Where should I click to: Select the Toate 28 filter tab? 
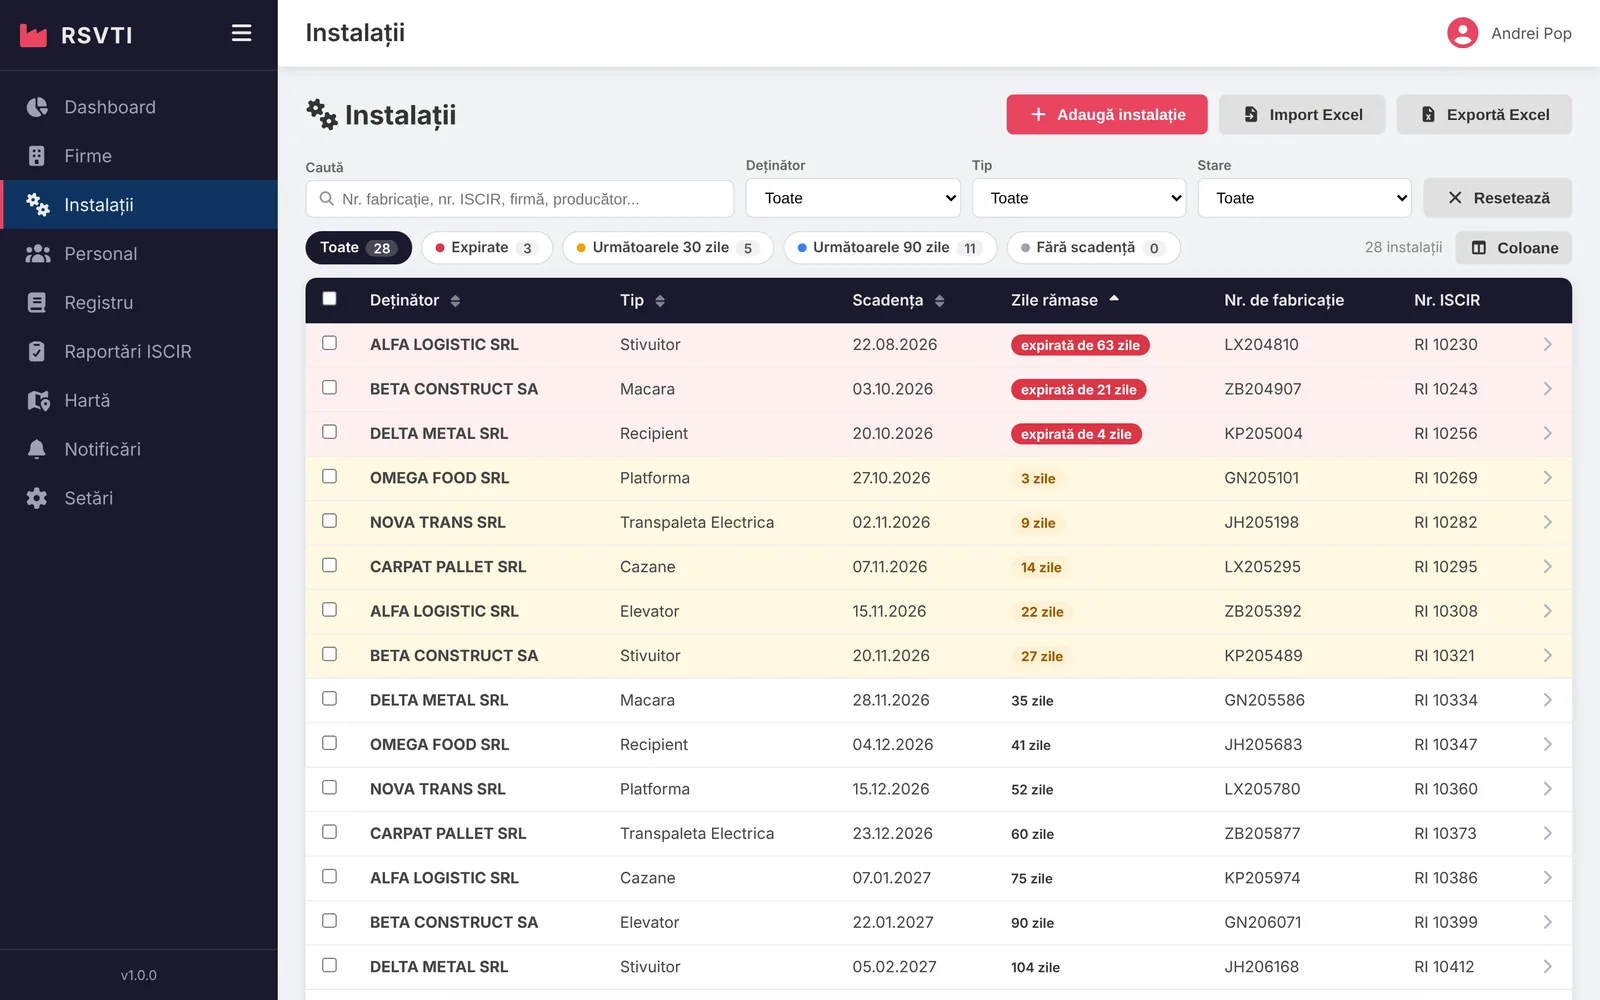358,248
